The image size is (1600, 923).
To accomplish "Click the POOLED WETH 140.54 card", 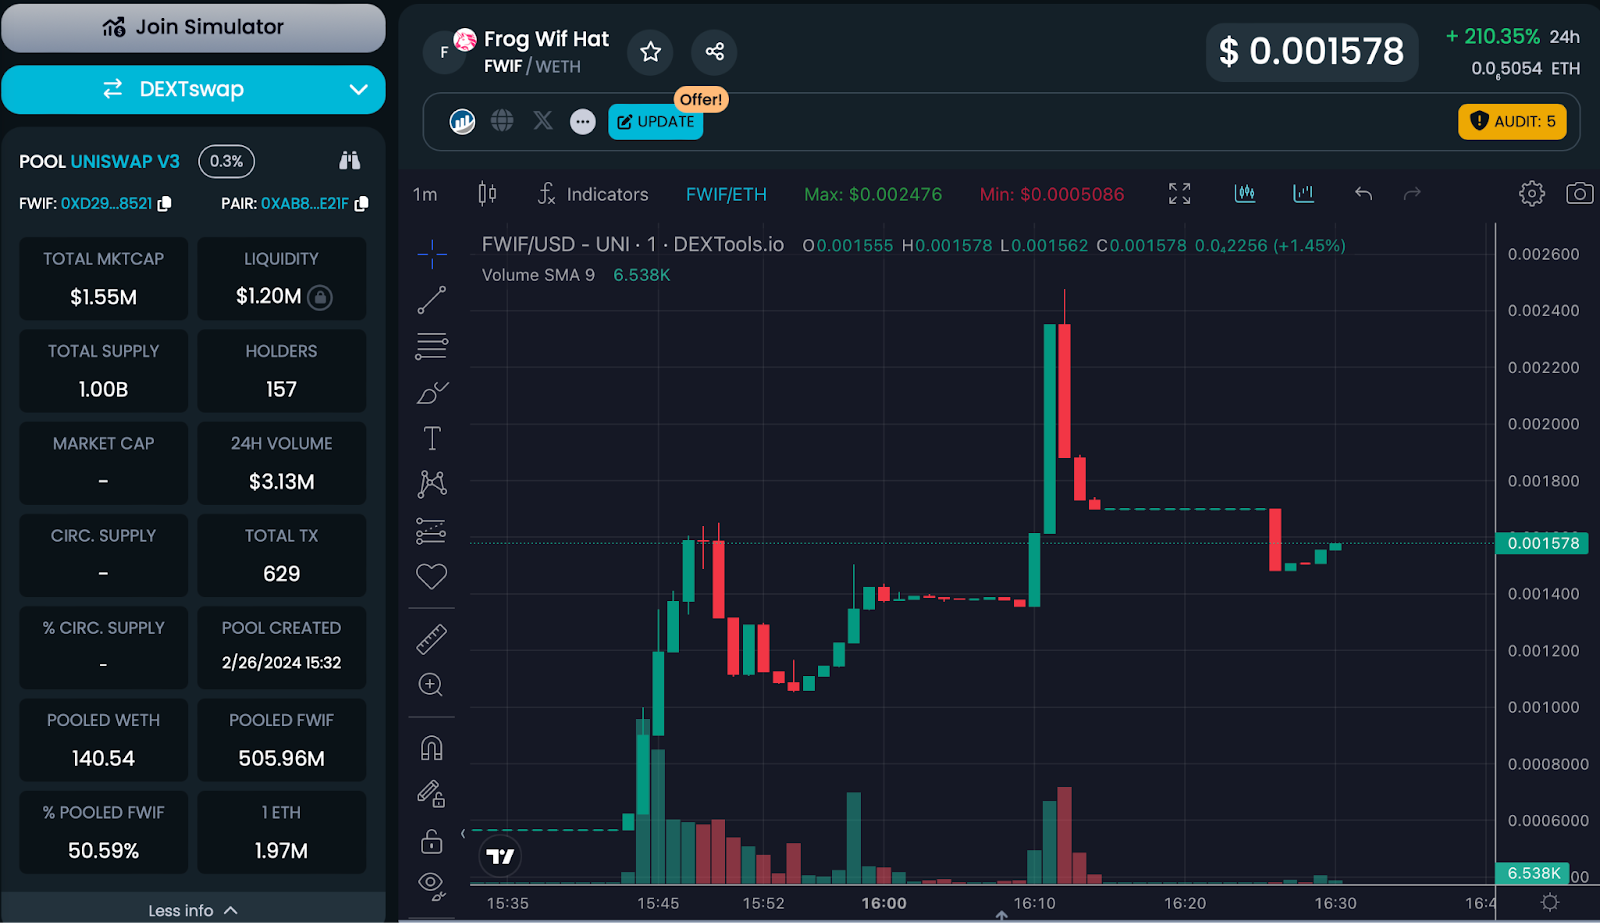I will pos(104,740).
